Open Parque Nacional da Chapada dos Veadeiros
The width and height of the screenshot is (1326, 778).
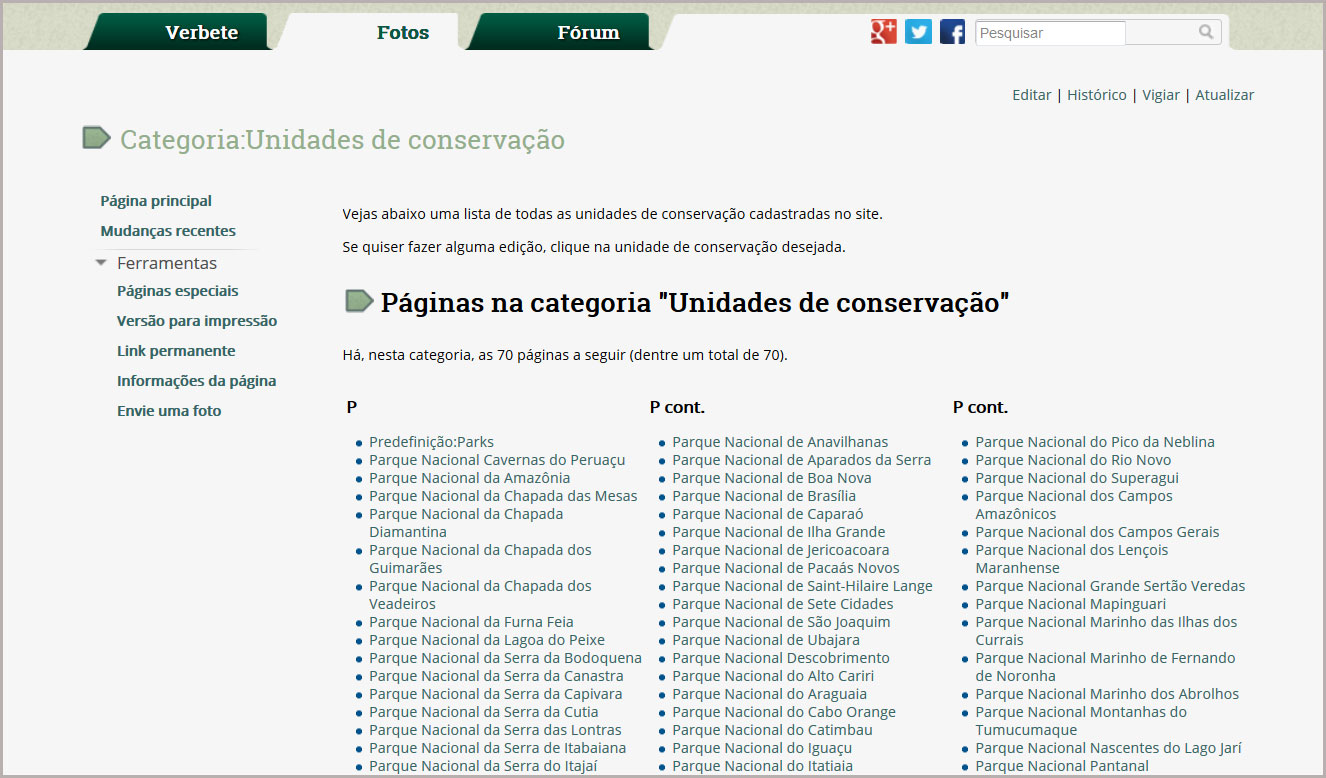coord(480,595)
